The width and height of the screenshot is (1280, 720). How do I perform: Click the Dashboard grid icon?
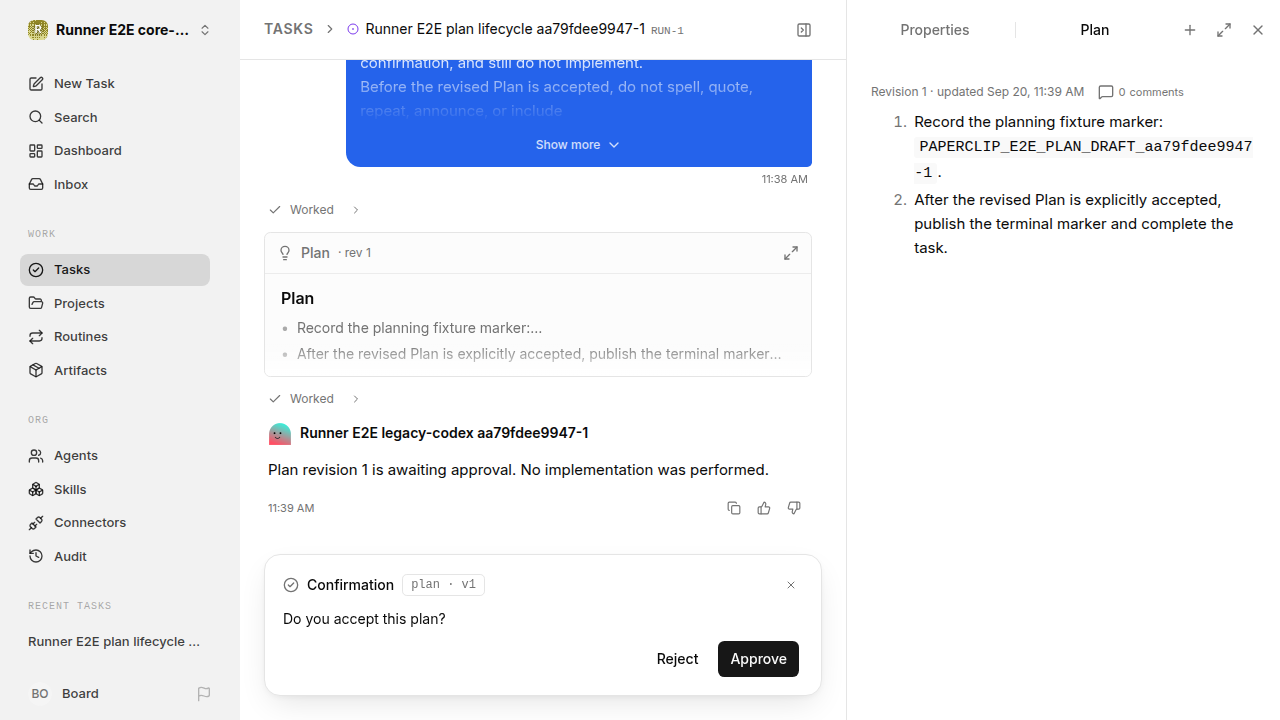coord(36,150)
